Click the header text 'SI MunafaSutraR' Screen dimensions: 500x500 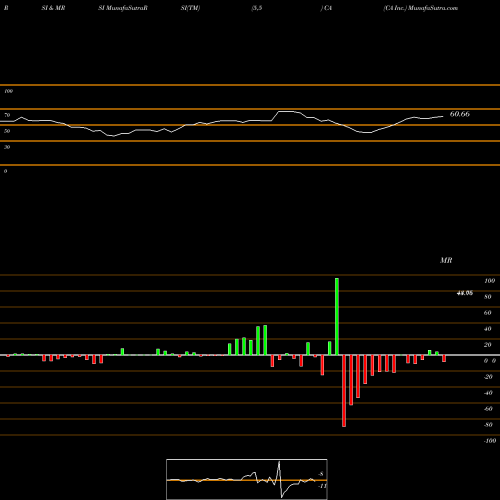click(123, 8)
